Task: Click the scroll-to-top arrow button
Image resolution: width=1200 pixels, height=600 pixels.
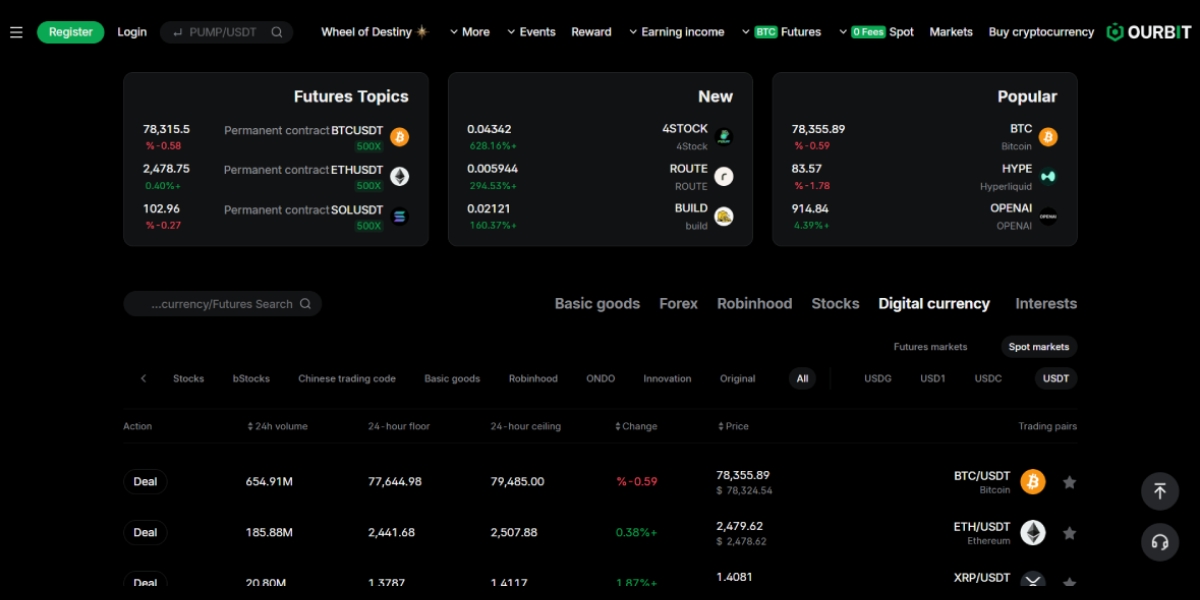Action: coord(1160,491)
